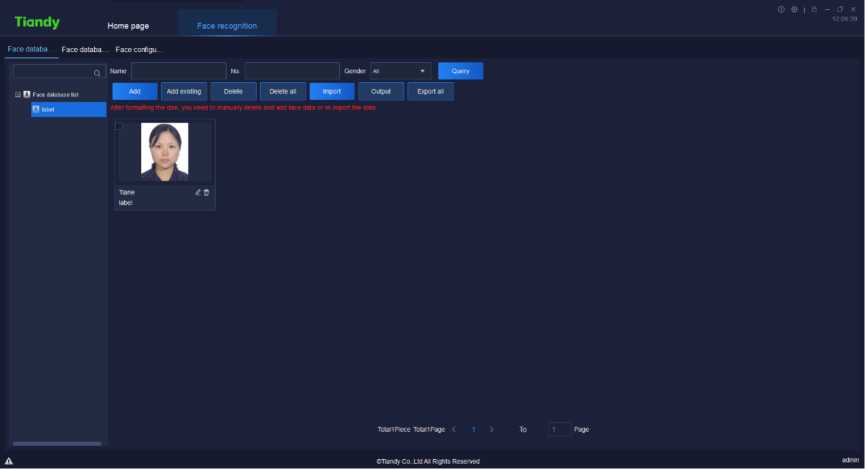The width and height of the screenshot is (865, 469).
Task: Click the Name input field
Action: coord(178,71)
